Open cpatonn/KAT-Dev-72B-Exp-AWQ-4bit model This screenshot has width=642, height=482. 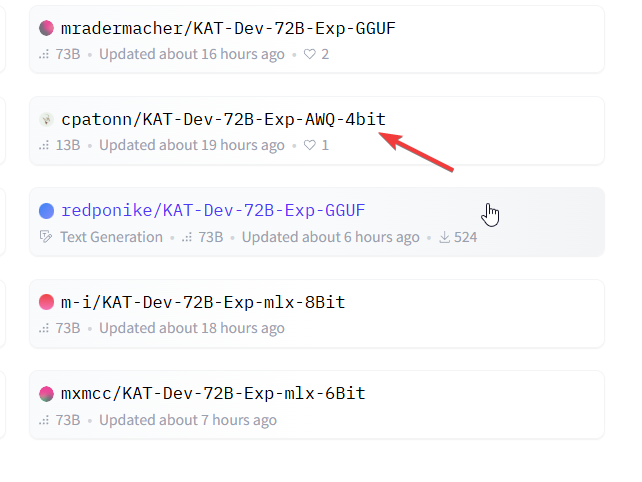pos(223,120)
